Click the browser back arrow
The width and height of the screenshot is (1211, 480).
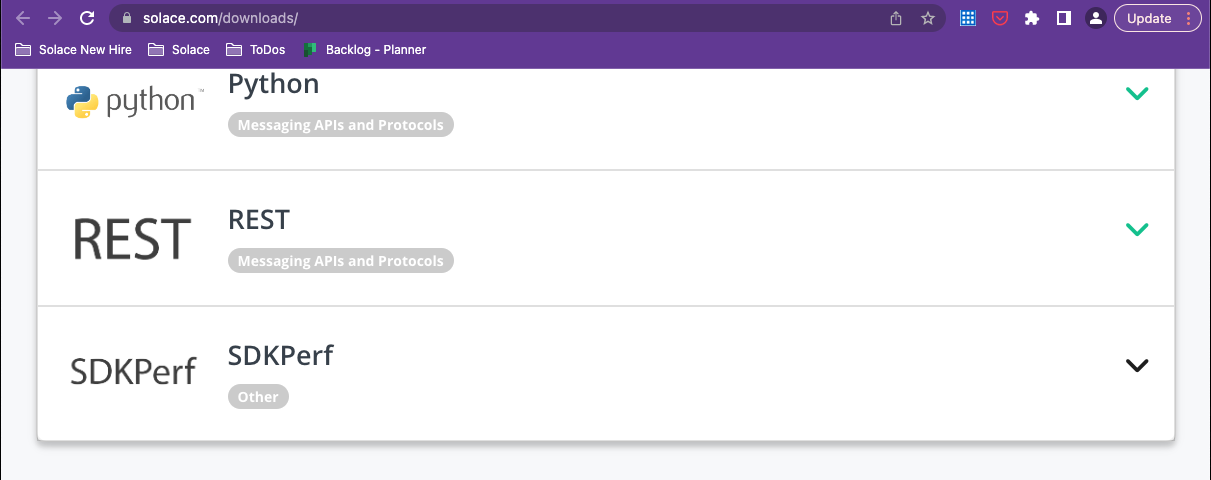[x=23, y=18]
